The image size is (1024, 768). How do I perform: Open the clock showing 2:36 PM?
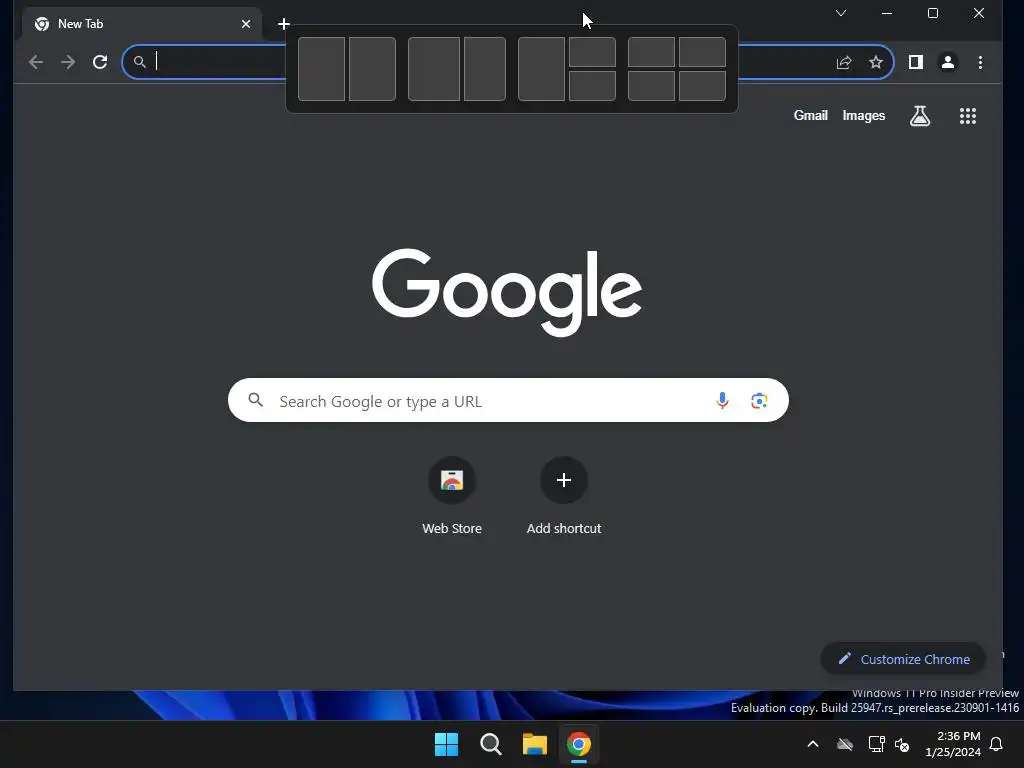[953, 744]
